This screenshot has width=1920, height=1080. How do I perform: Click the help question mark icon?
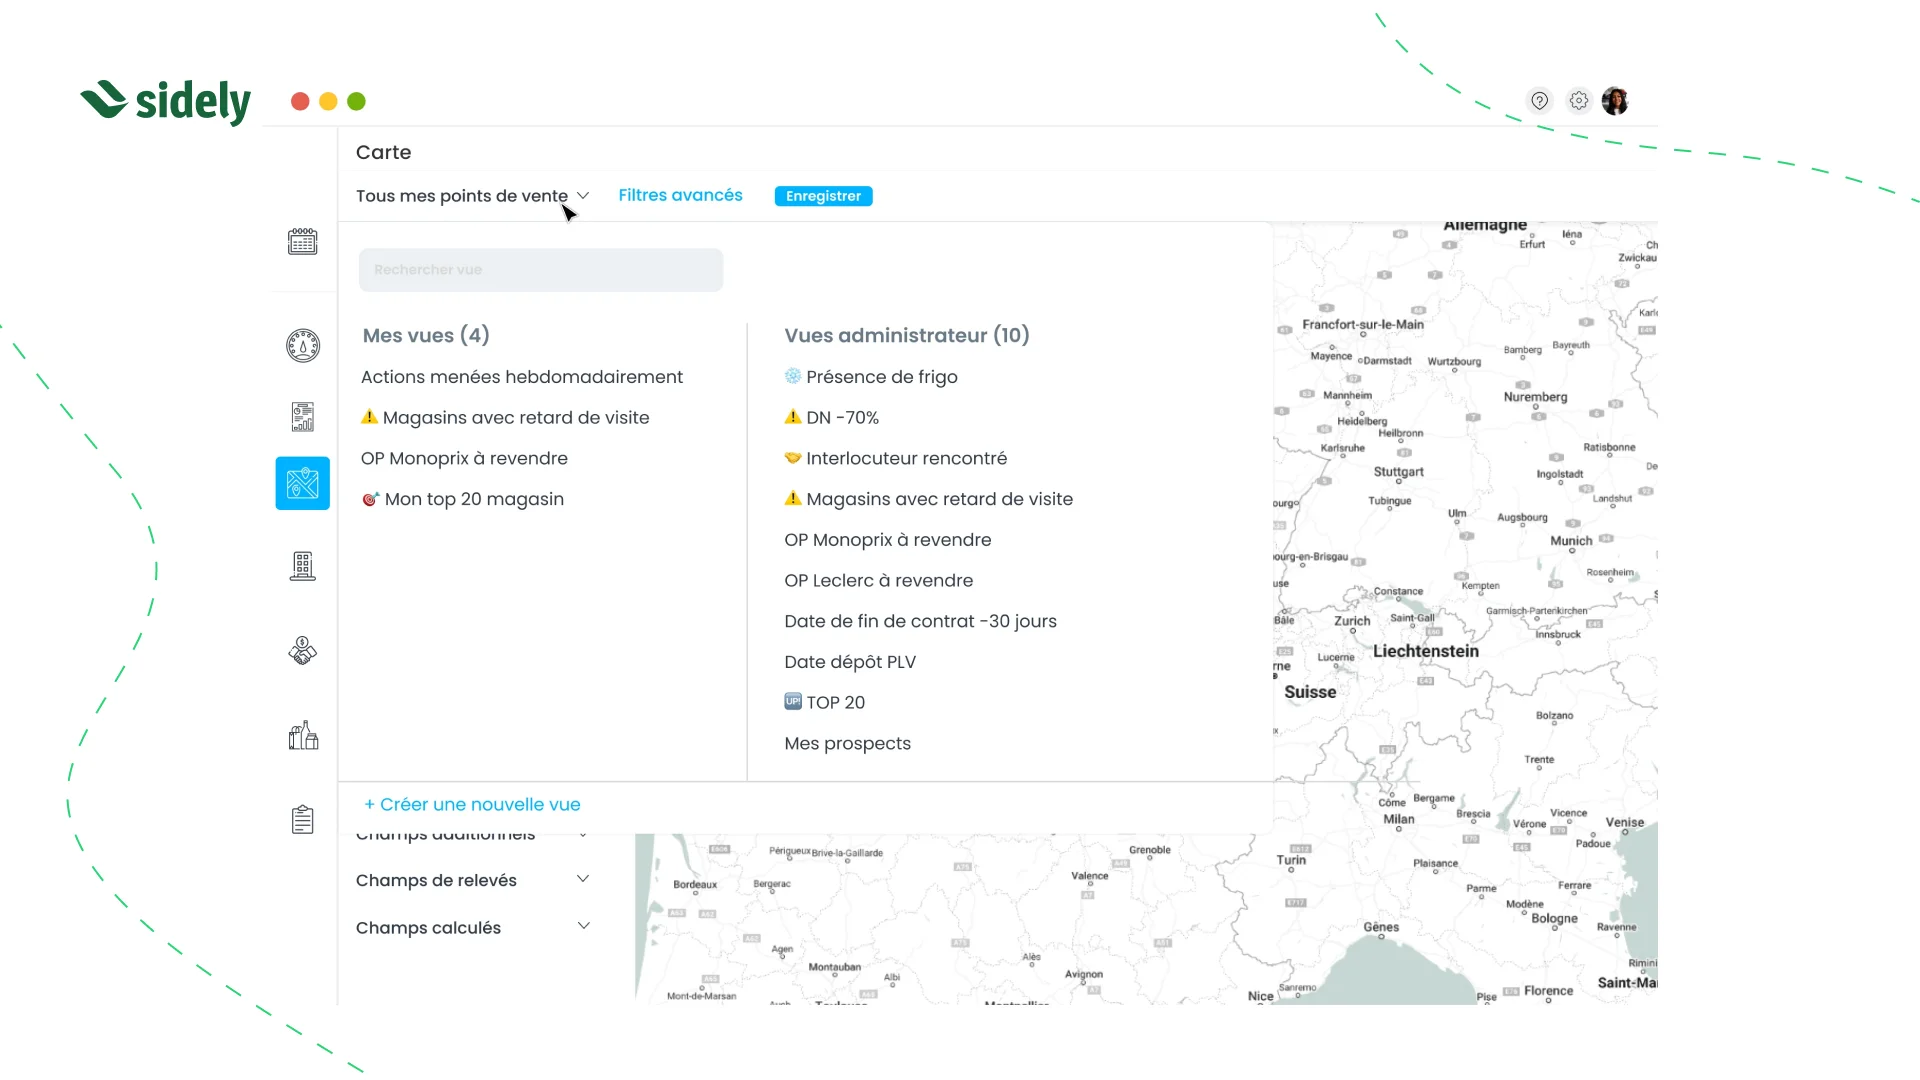(x=1540, y=101)
